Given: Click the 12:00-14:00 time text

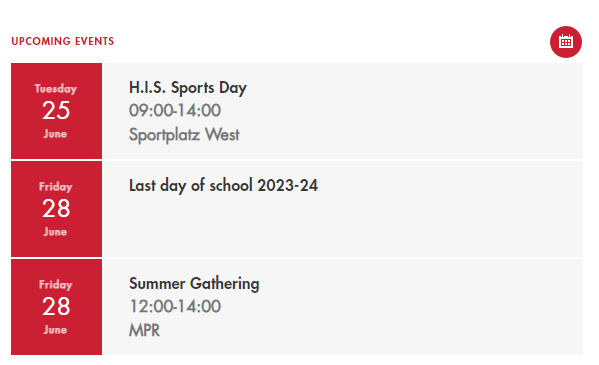Looking at the screenshot, I should (x=175, y=307).
